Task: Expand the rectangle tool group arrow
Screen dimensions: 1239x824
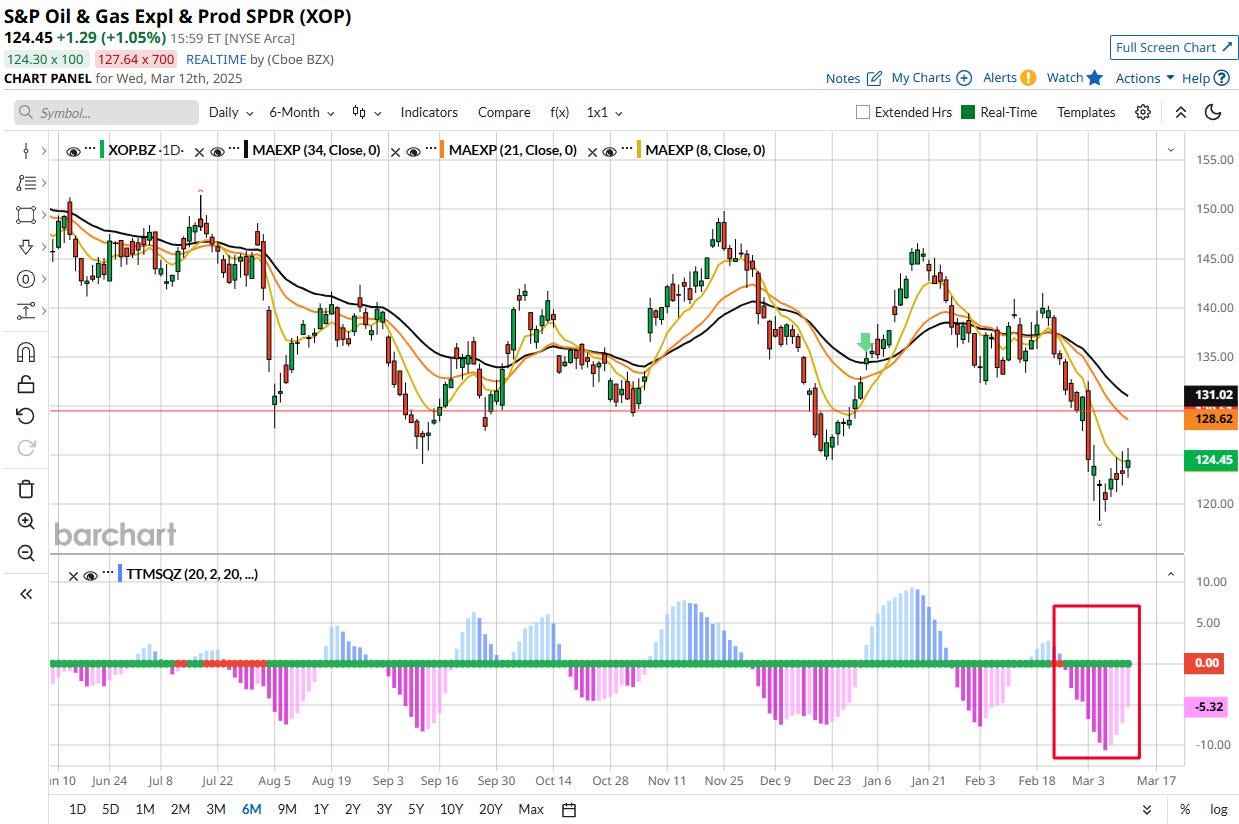Action: pos(42,215)
